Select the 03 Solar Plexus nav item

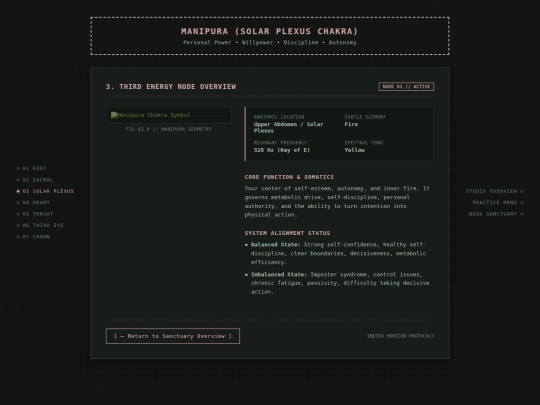tap(45, 191)
